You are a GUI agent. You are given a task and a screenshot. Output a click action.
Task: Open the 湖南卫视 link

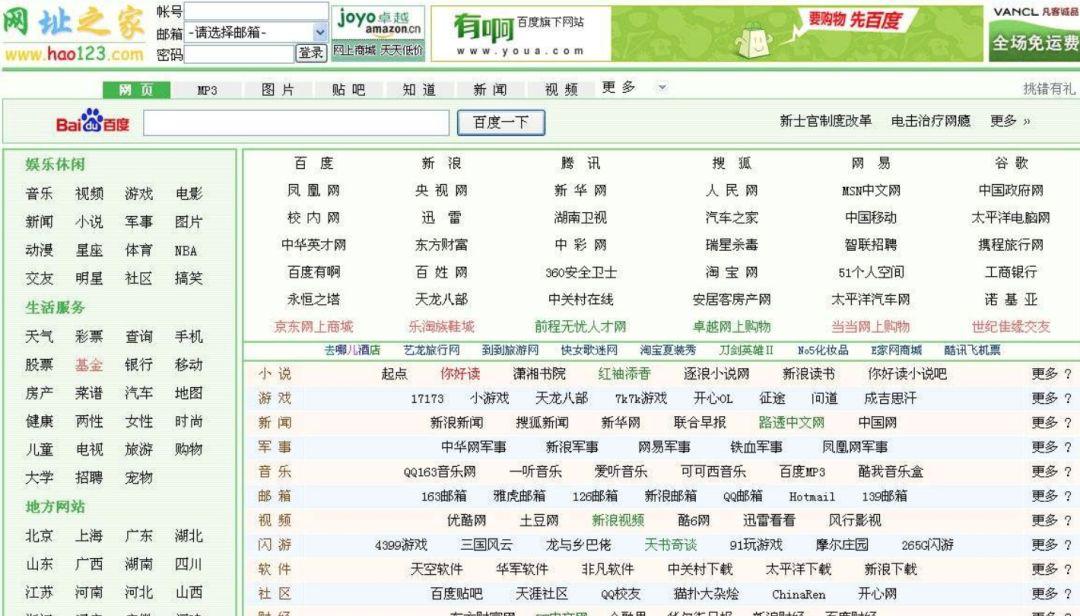(x=580, y=218)
